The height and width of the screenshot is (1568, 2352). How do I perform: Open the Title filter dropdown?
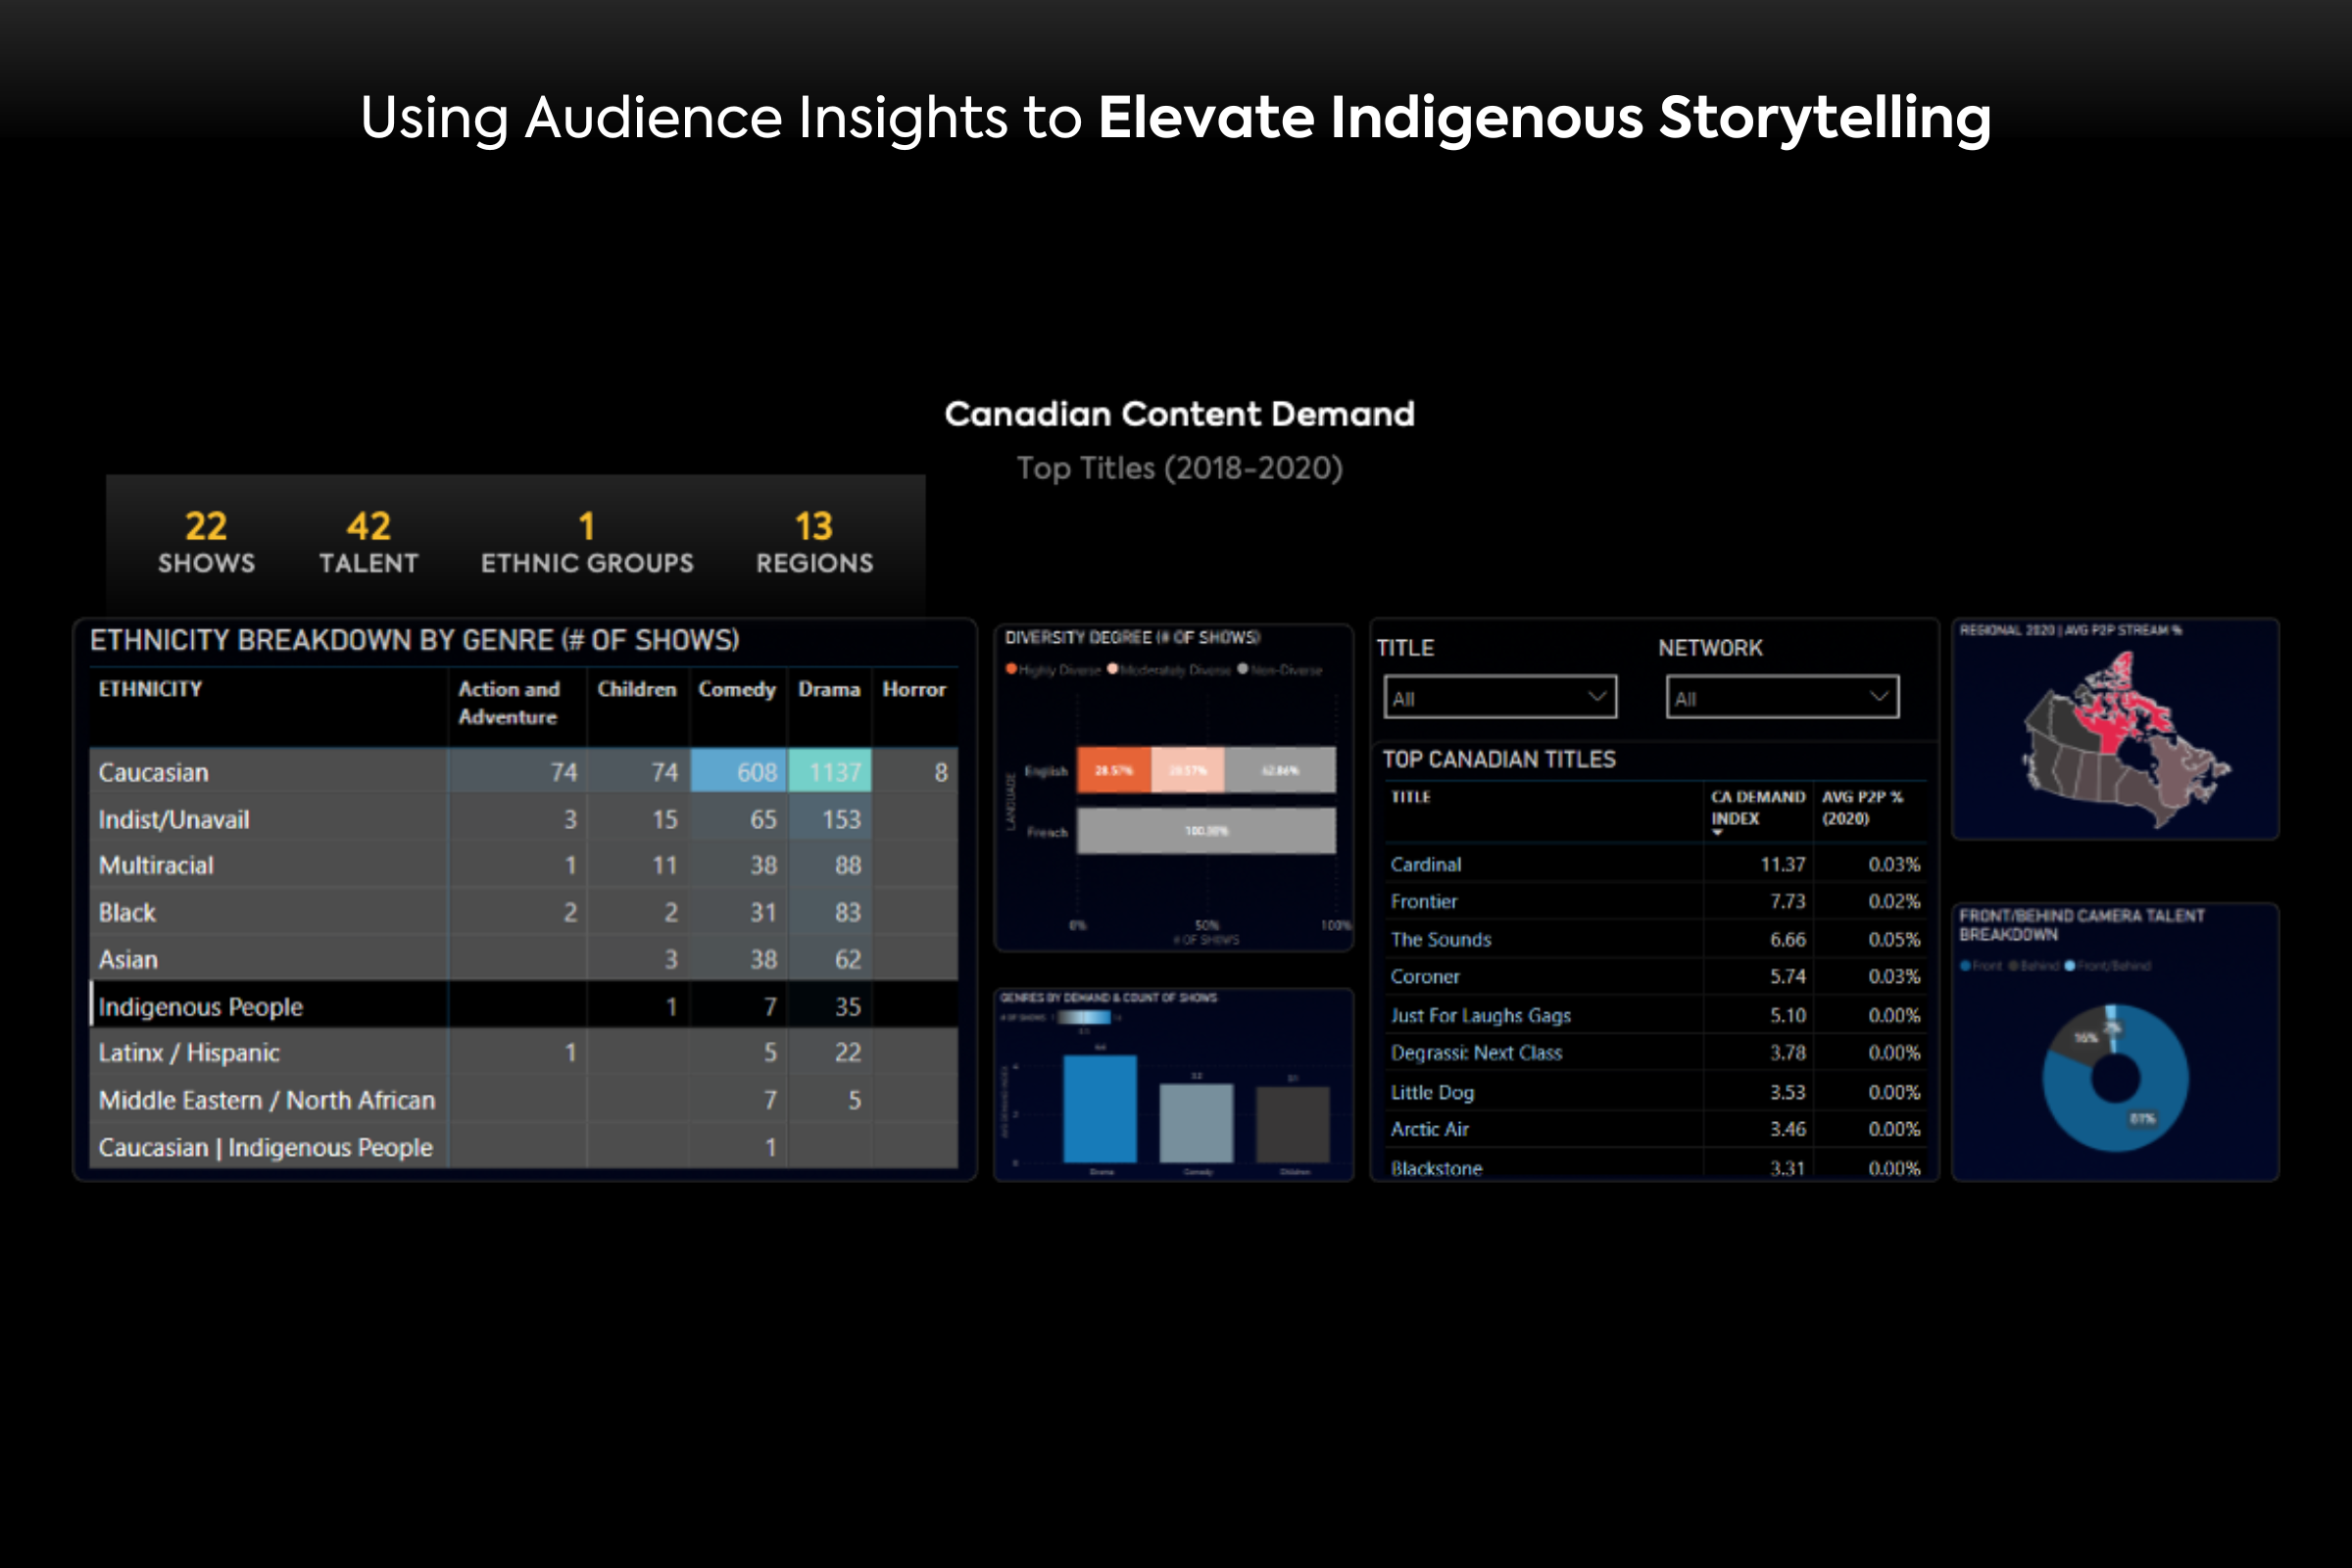pyautogui.click(x=1499, y=697)
